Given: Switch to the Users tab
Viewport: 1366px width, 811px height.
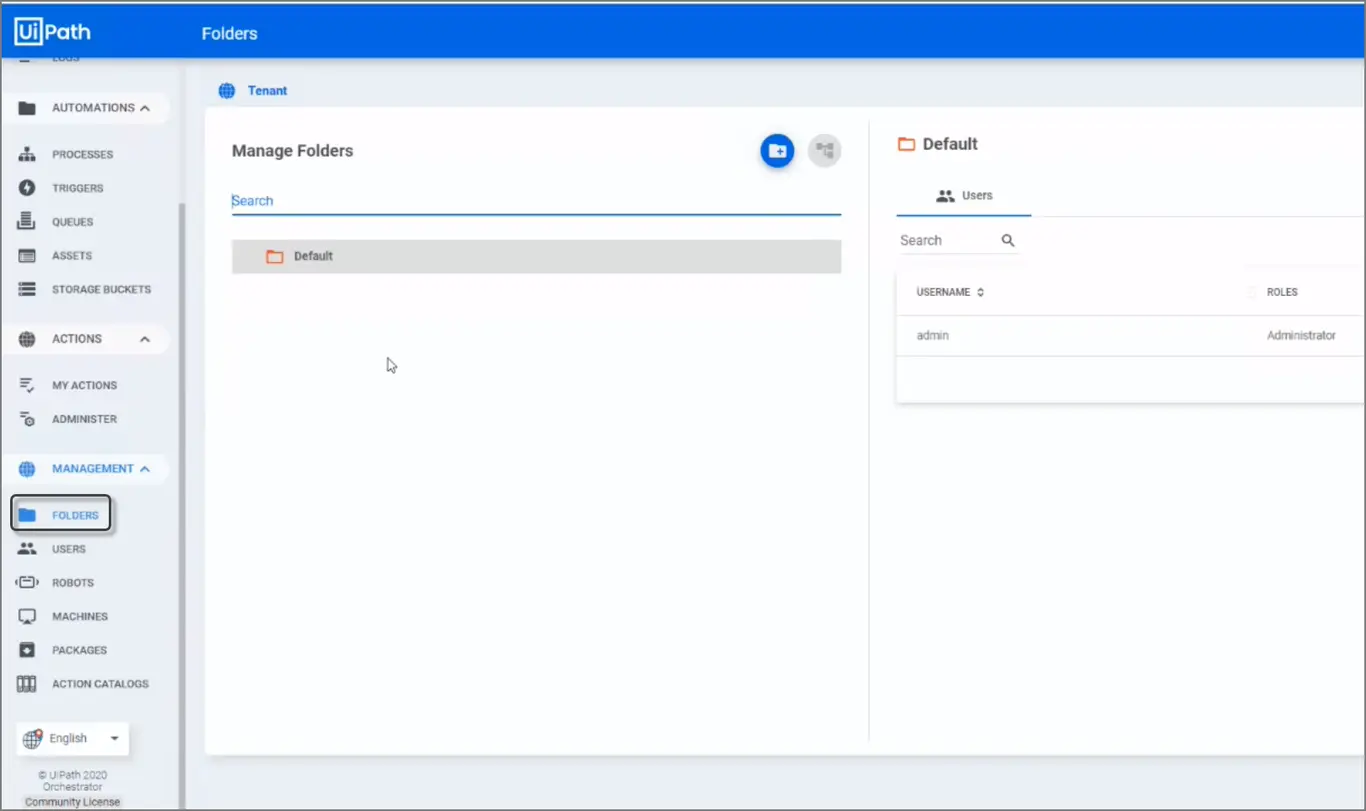Looking at the screenshot, I should 964,196.
